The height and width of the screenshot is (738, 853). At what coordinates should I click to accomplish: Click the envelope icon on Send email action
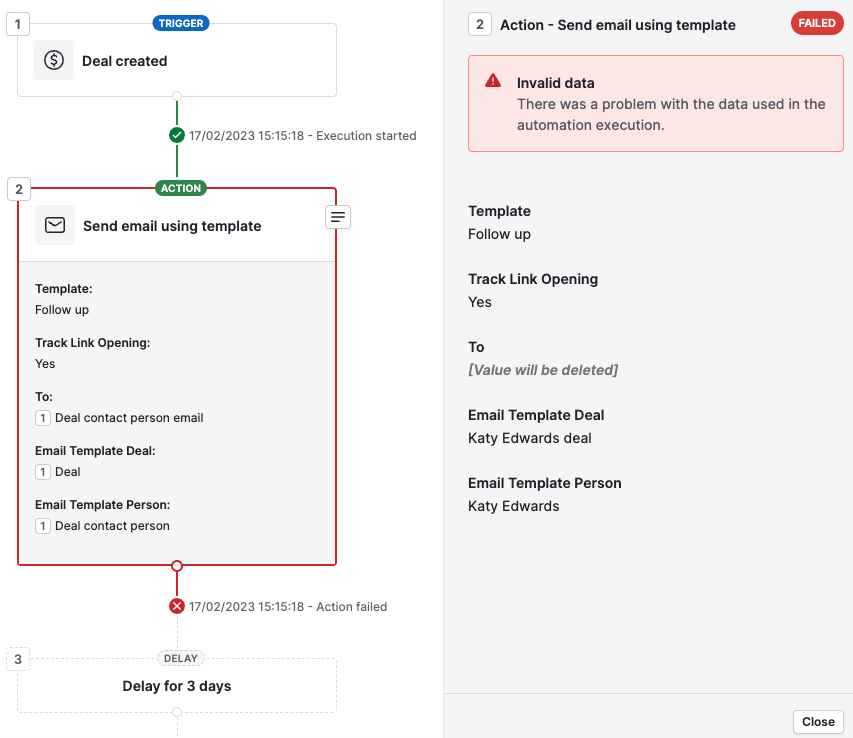(x=55, y=224)
